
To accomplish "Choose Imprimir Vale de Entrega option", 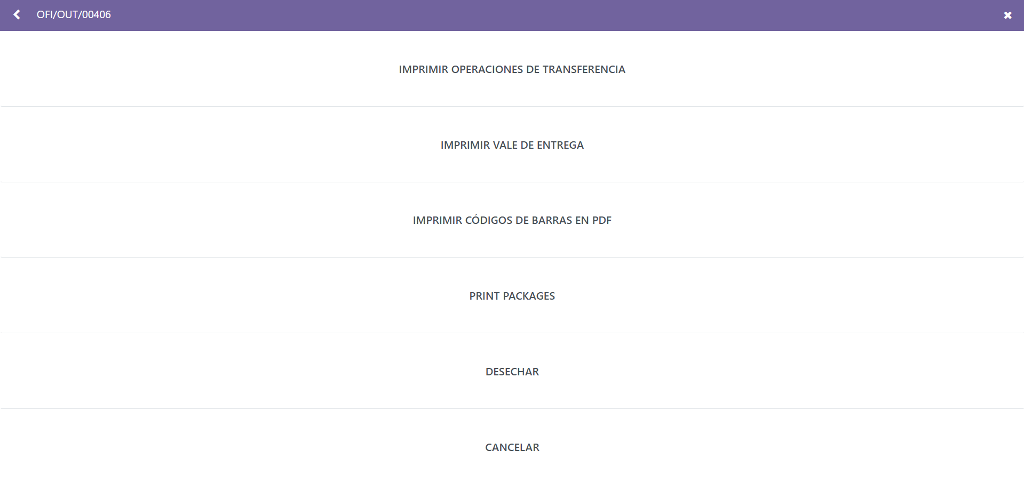I will pyautogui.click(x=512, y=145).
